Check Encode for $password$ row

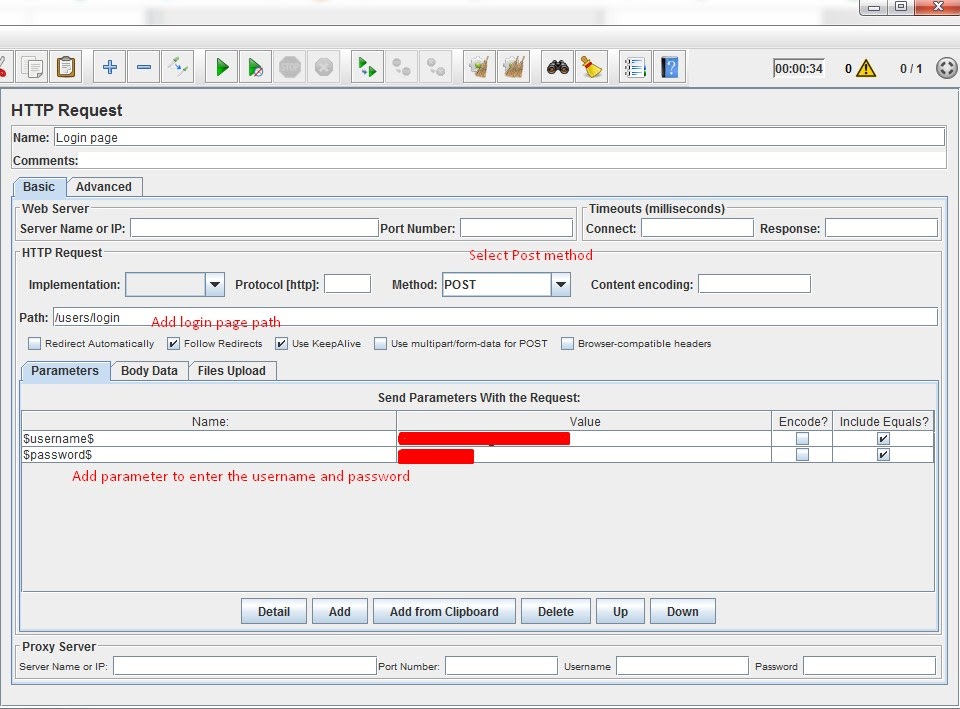802,454
